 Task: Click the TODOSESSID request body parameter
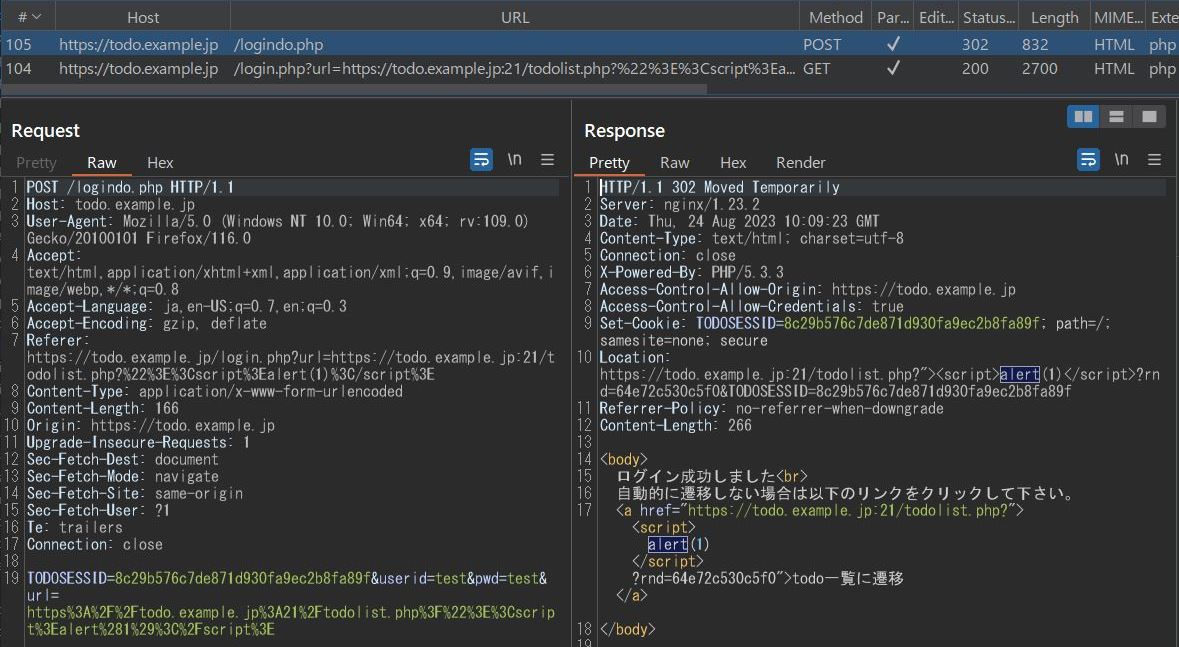coord(199,578)
